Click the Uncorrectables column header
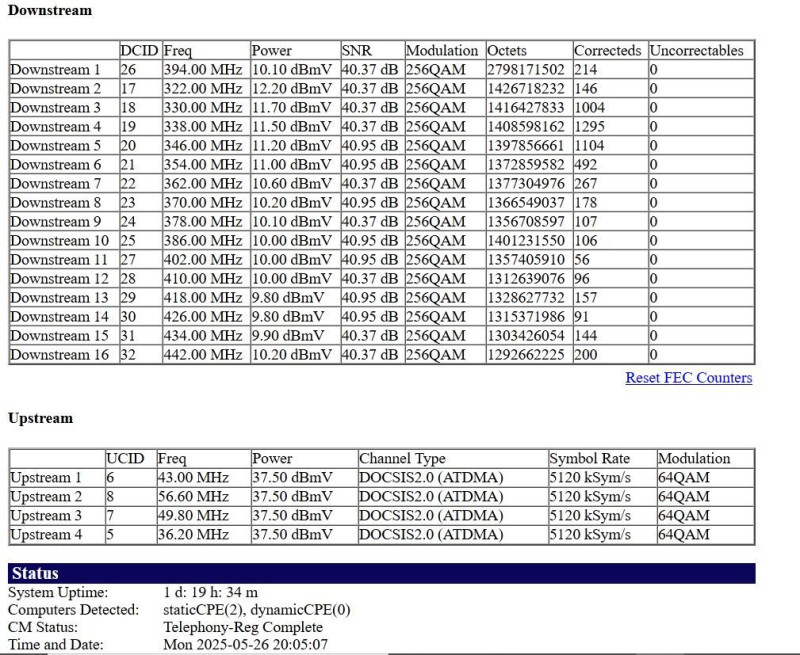 696,51
